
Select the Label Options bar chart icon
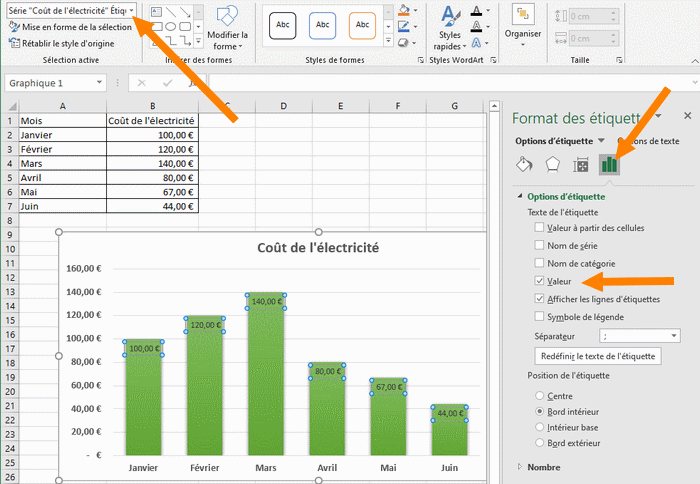609,165
